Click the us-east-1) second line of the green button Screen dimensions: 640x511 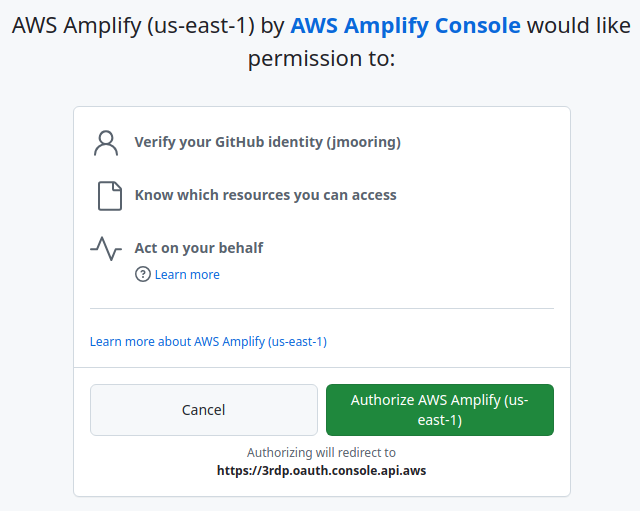439,421
